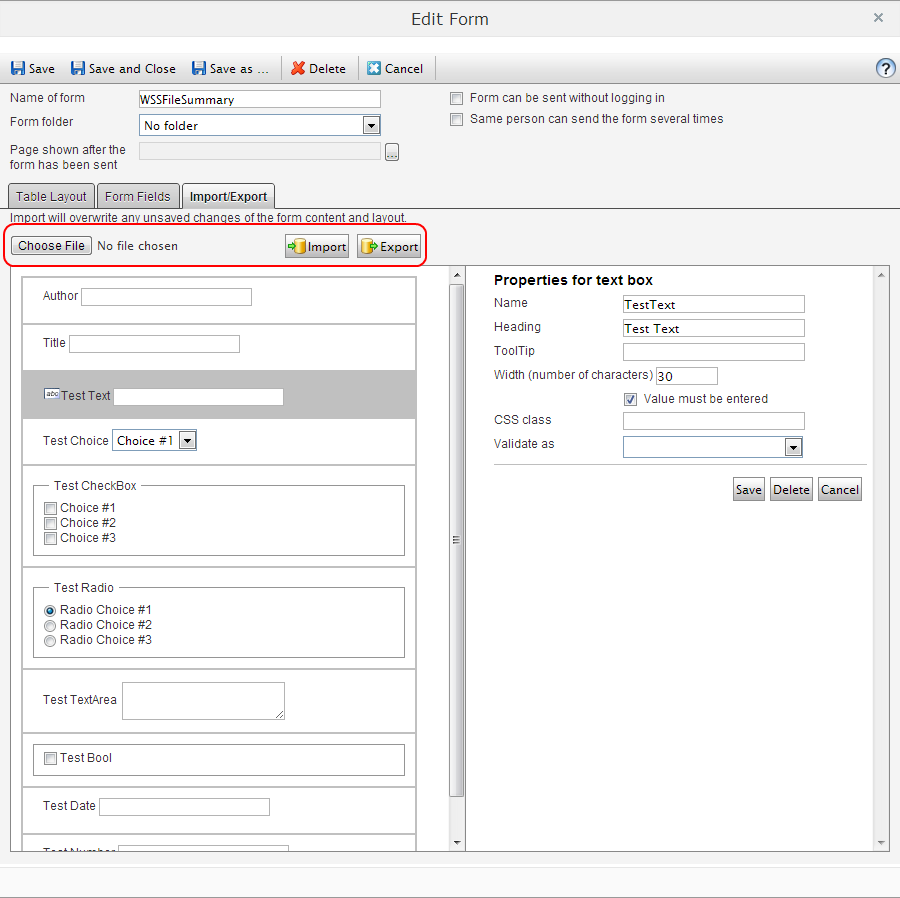
Task: Click the Save and Close toolbar icon
Action: 77,69
